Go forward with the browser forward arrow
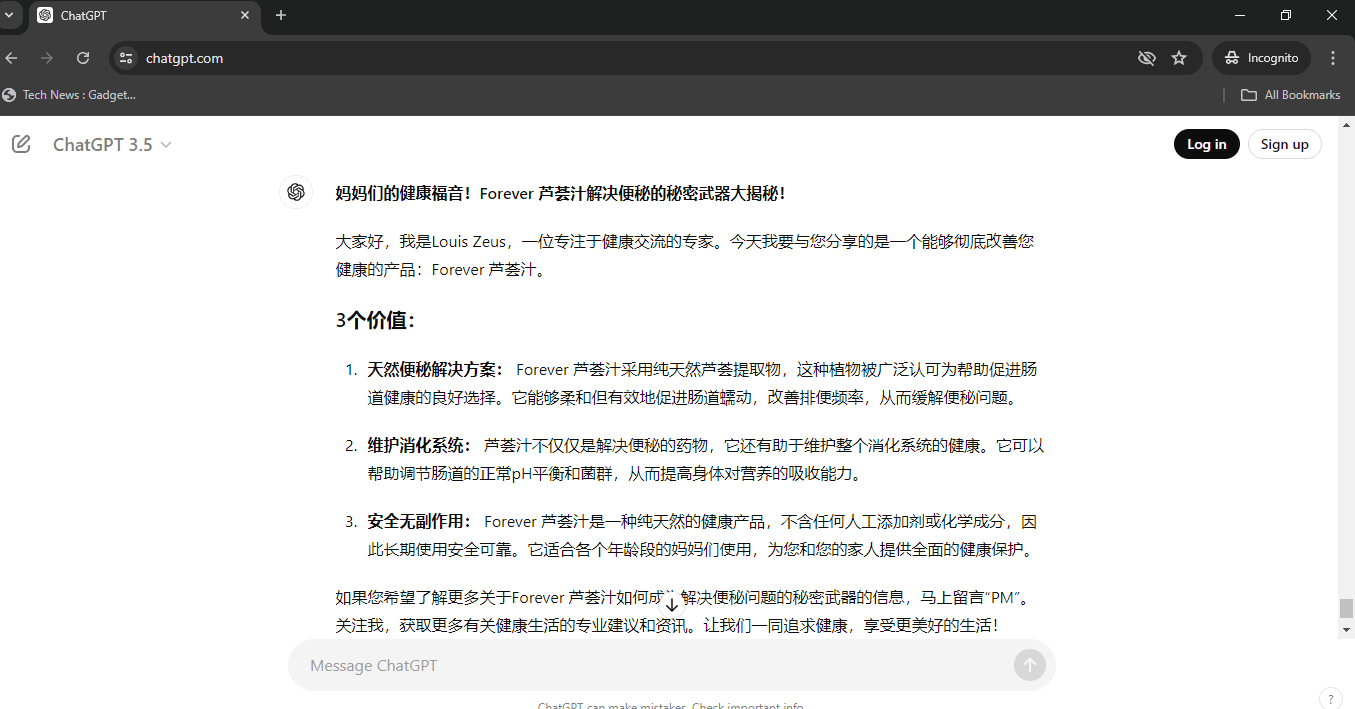This screenshot has width=1355, height=709. pyautogui.click(x=47, y=58)
